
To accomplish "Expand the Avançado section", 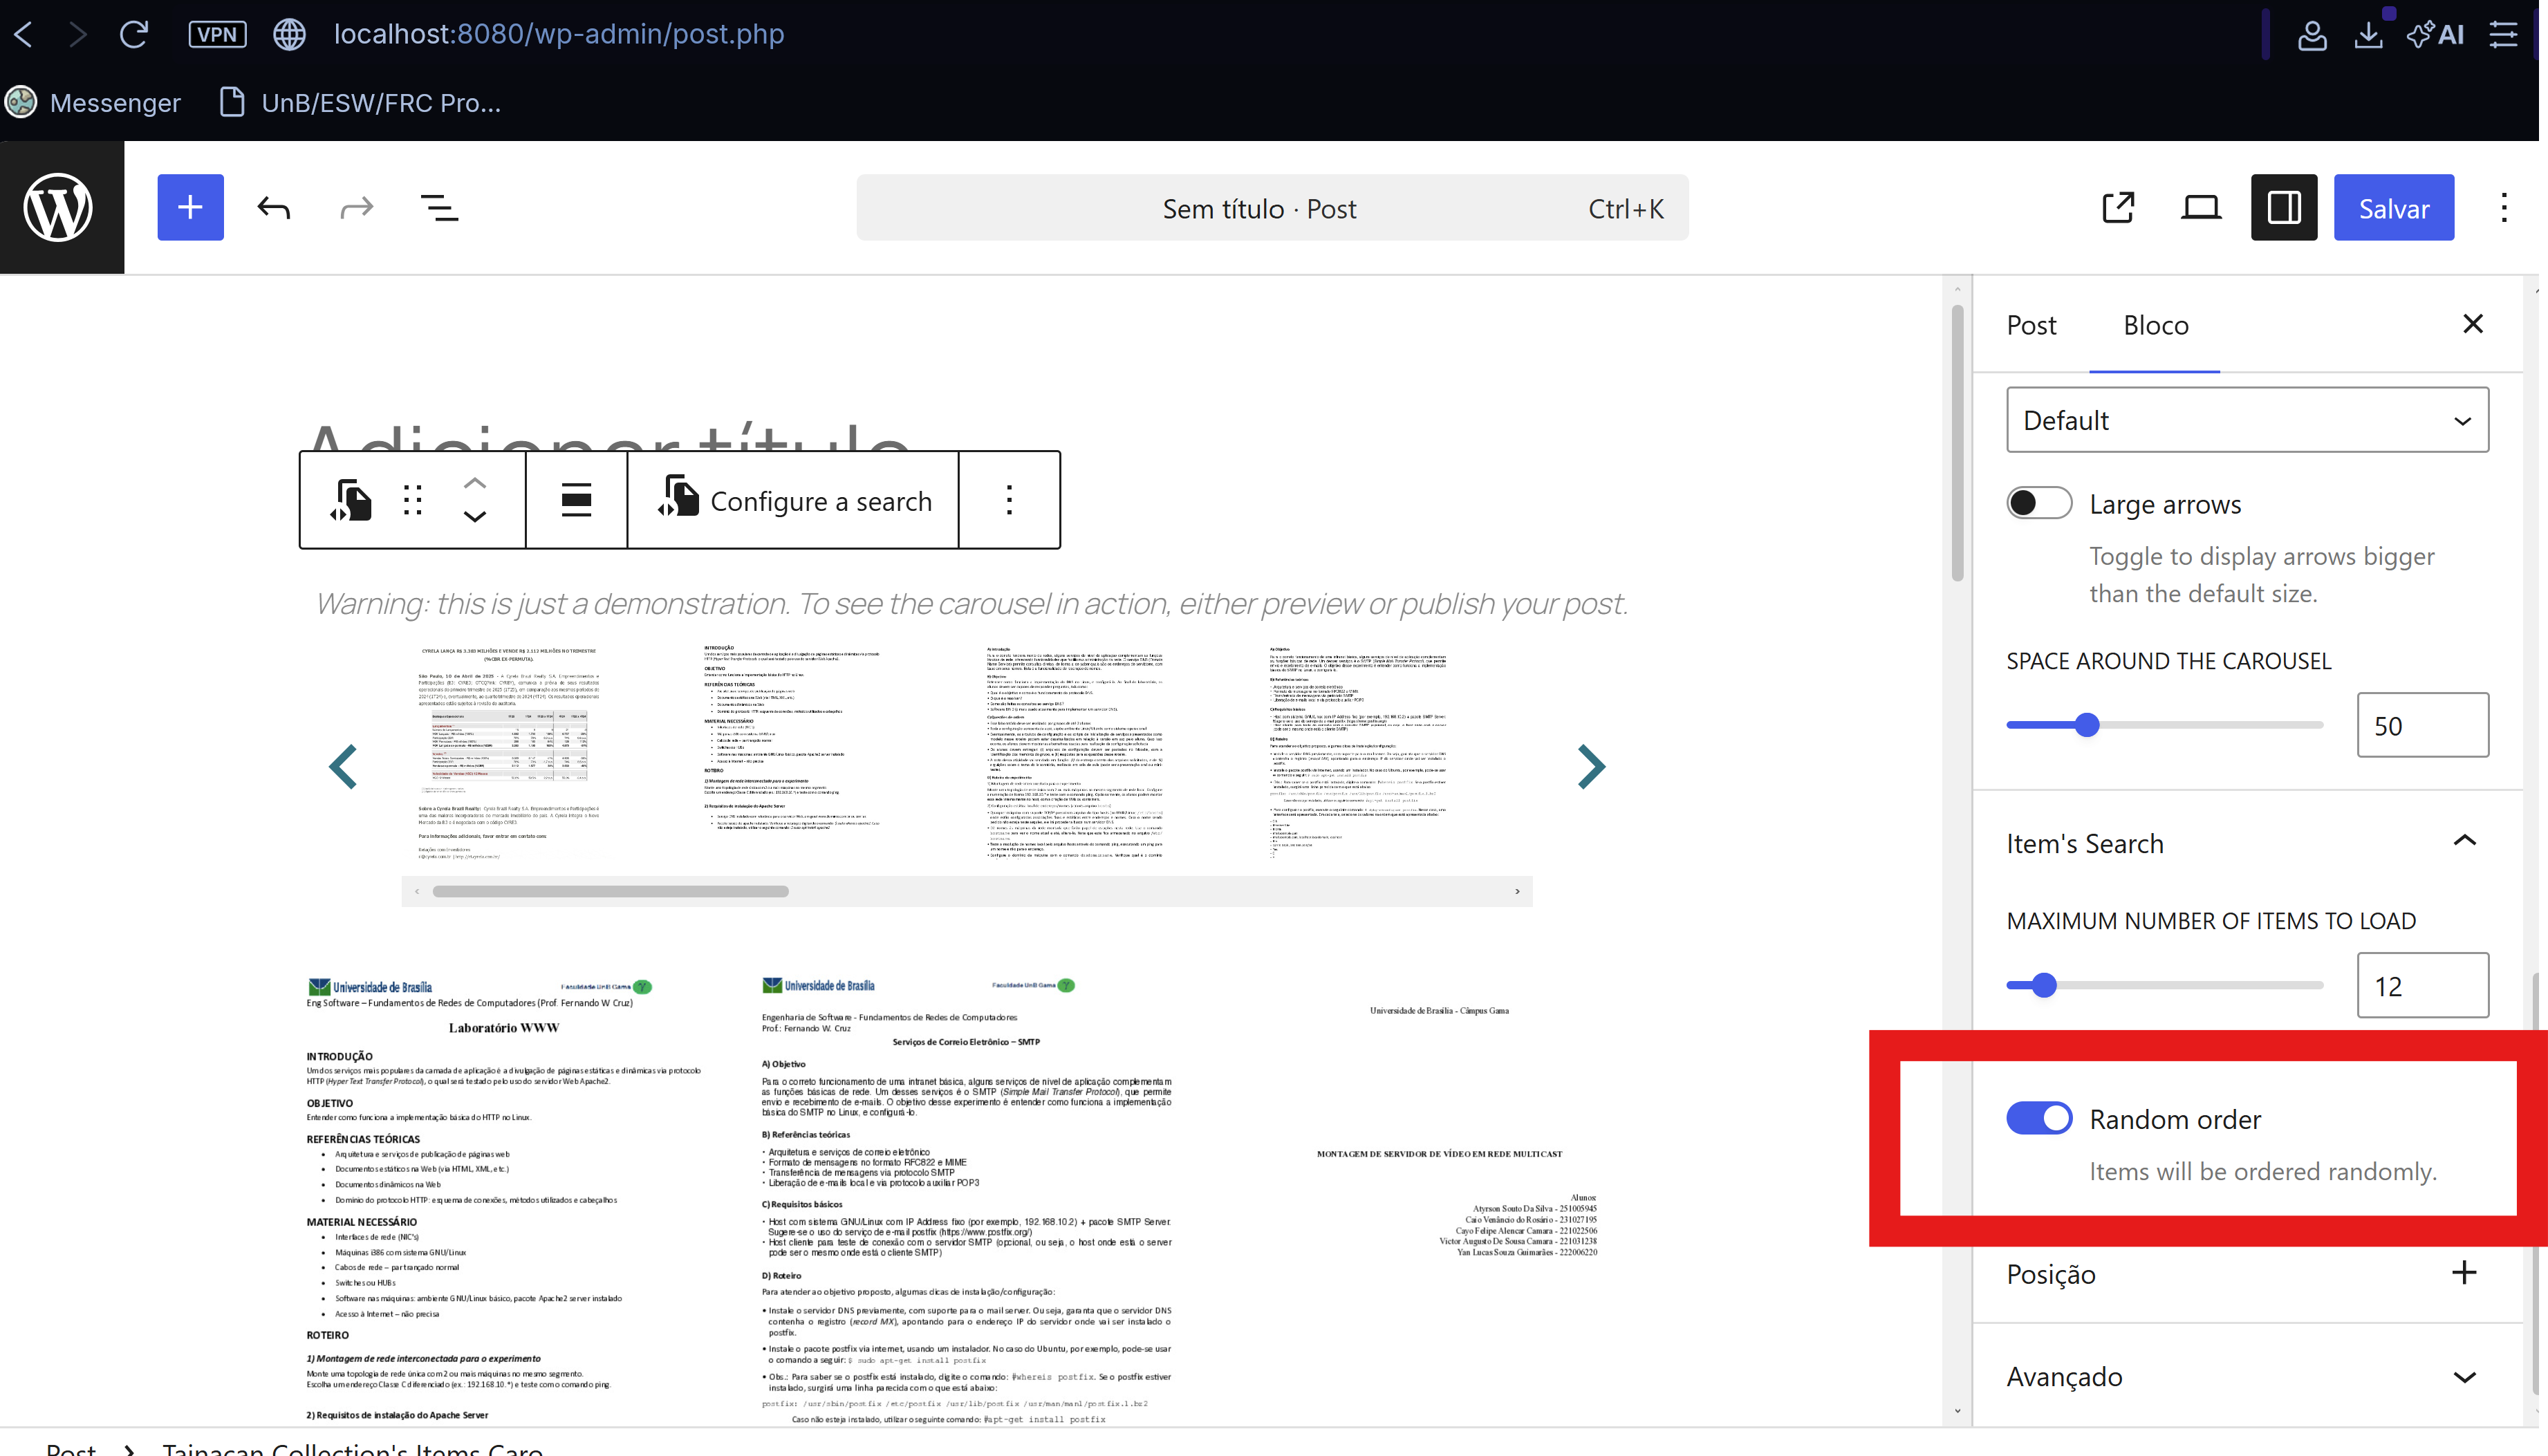I will tap(2247, 1376).
